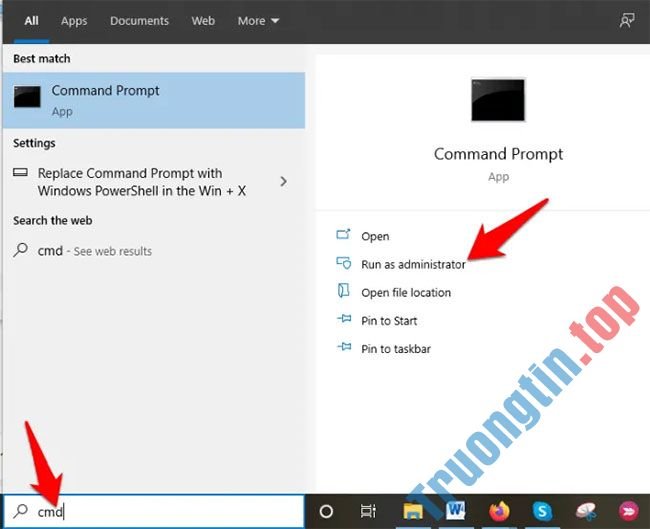650x529 pixels.
Task: Choose Open file location
Action: (406, 293)
